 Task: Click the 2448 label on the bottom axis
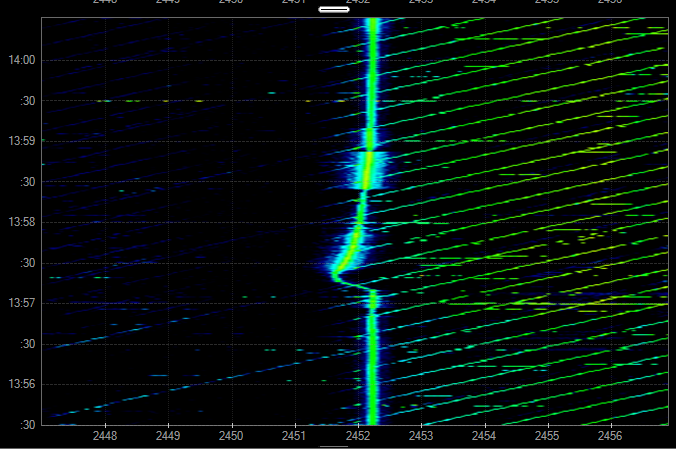click(x=105, y=436)
